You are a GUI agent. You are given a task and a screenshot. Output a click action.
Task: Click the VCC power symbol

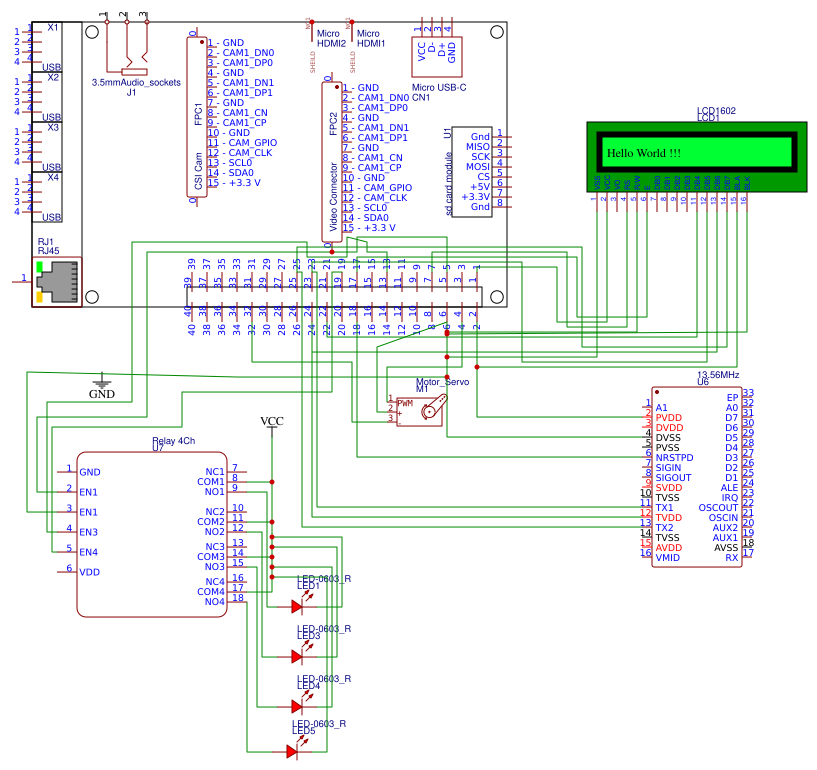coord(272,424)
